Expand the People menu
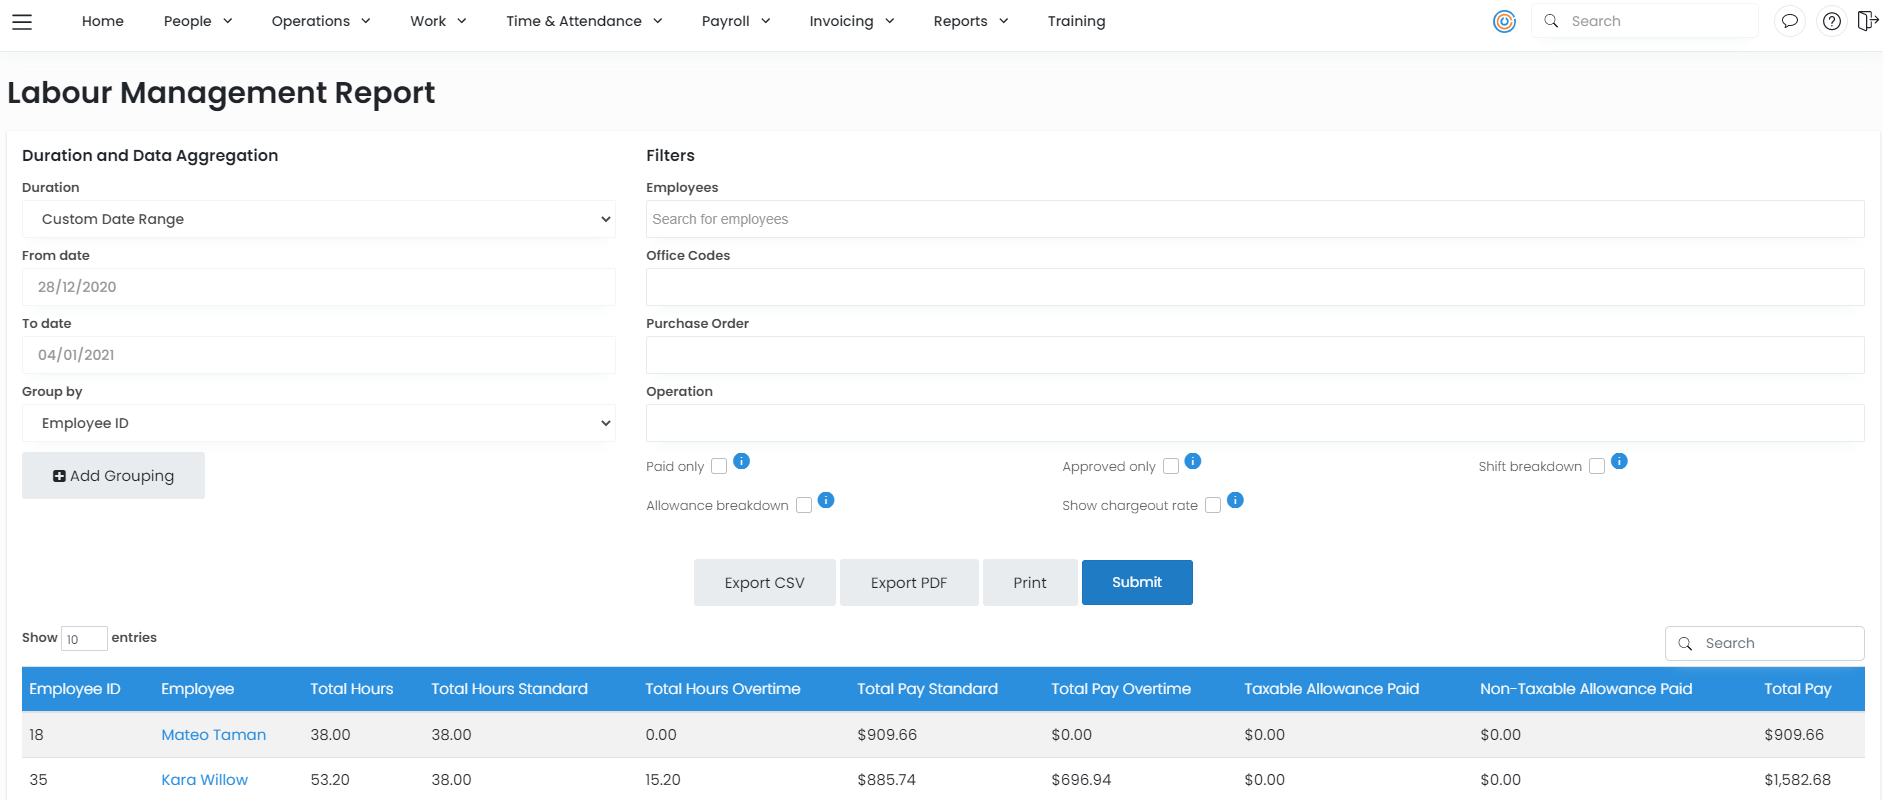The image size is (1883, 800). tap(198, 21)
